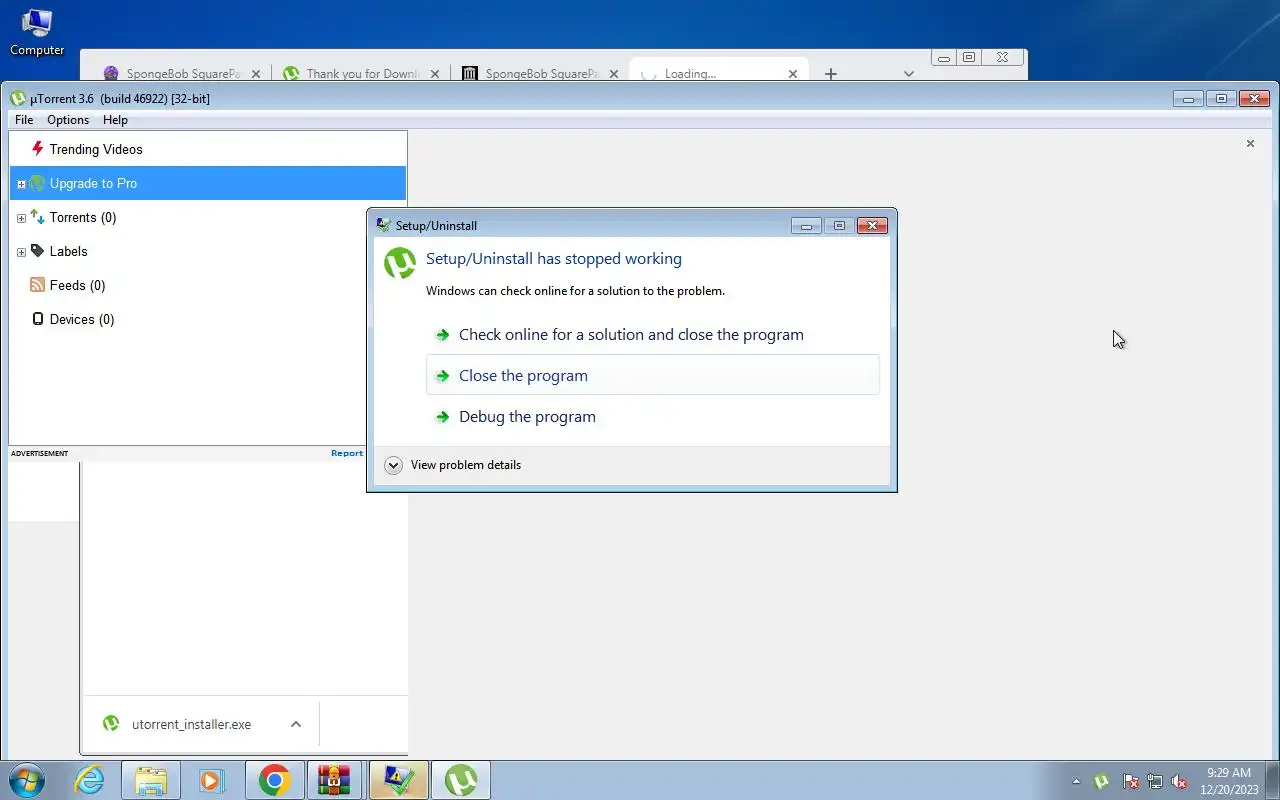Open WinRAR on the taskbar
The height and width of the screenshot is (800, 1280).
[x=335, y=780]
